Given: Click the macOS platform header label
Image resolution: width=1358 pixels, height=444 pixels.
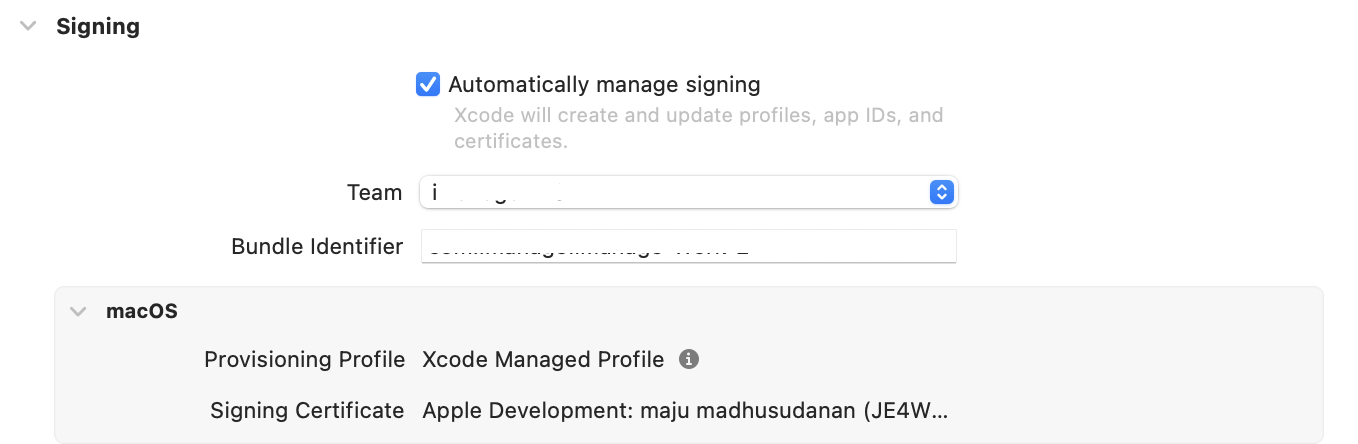Looking at the screenshot, I should click(x=142, y=312).
